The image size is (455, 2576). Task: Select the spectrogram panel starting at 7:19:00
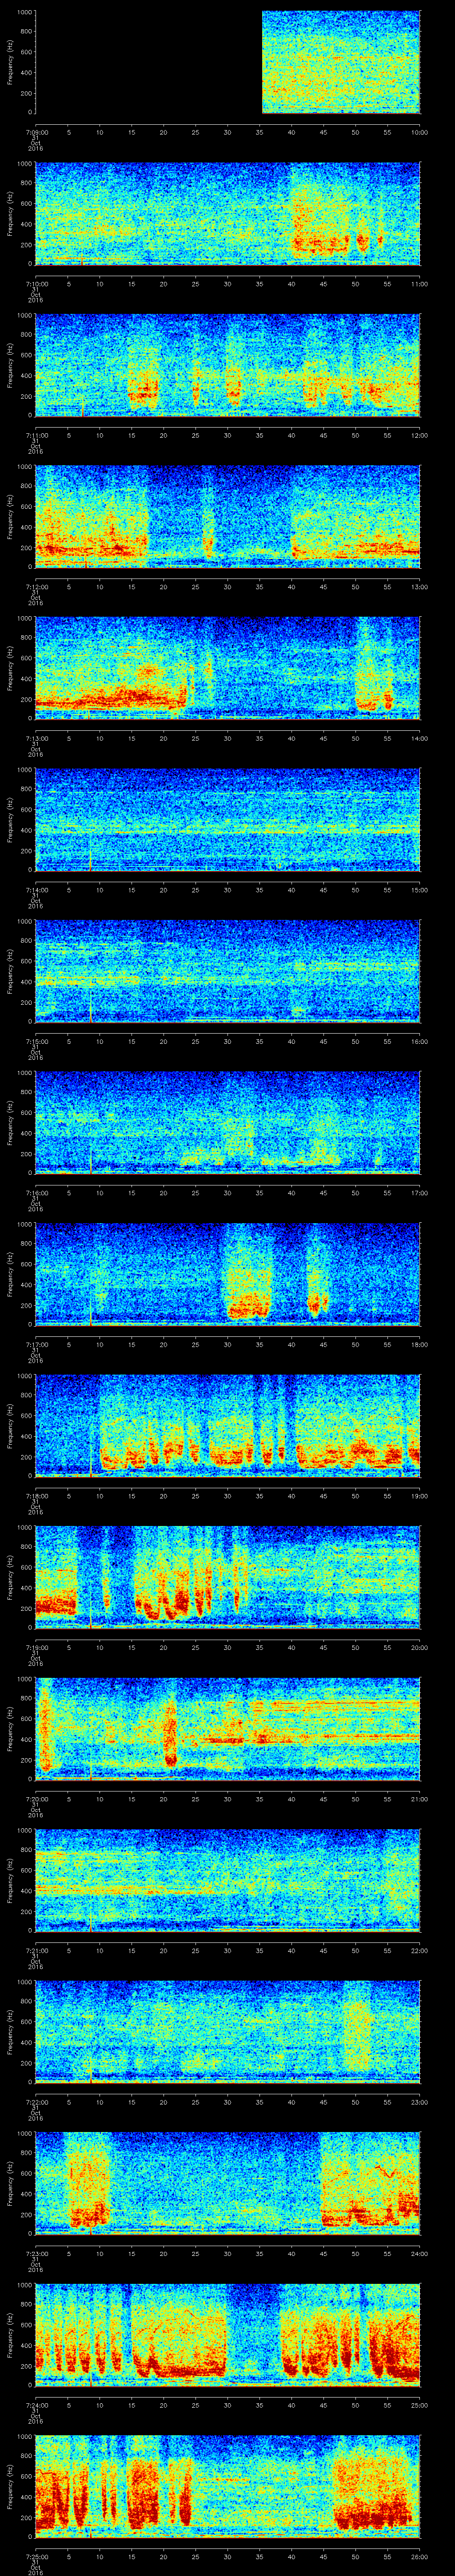tap(228, 1577)
